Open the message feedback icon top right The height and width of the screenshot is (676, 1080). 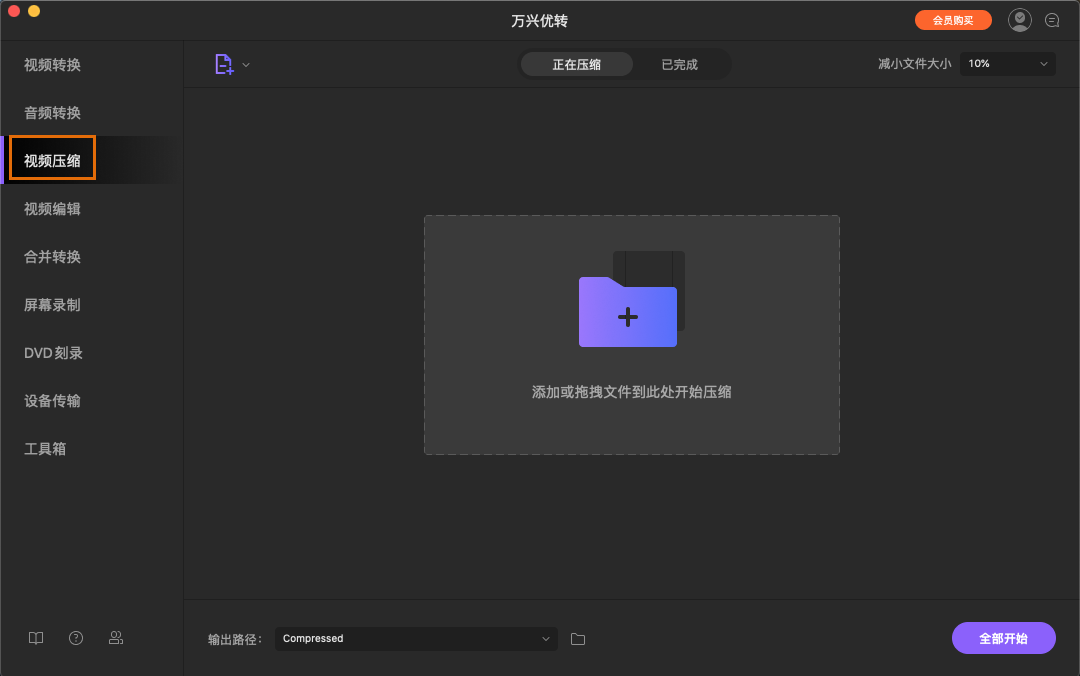point(1052,19)
